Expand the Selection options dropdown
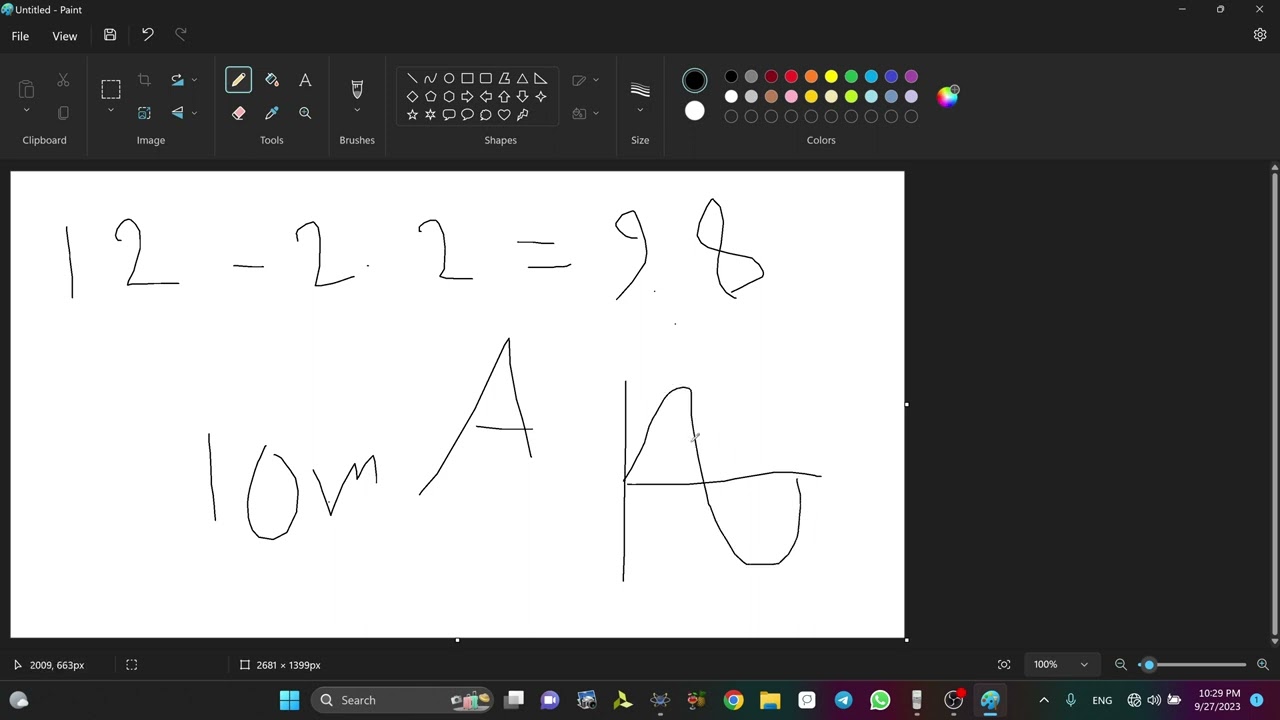Viewport: 1280px width, 720px height. (x=111, y=111)
